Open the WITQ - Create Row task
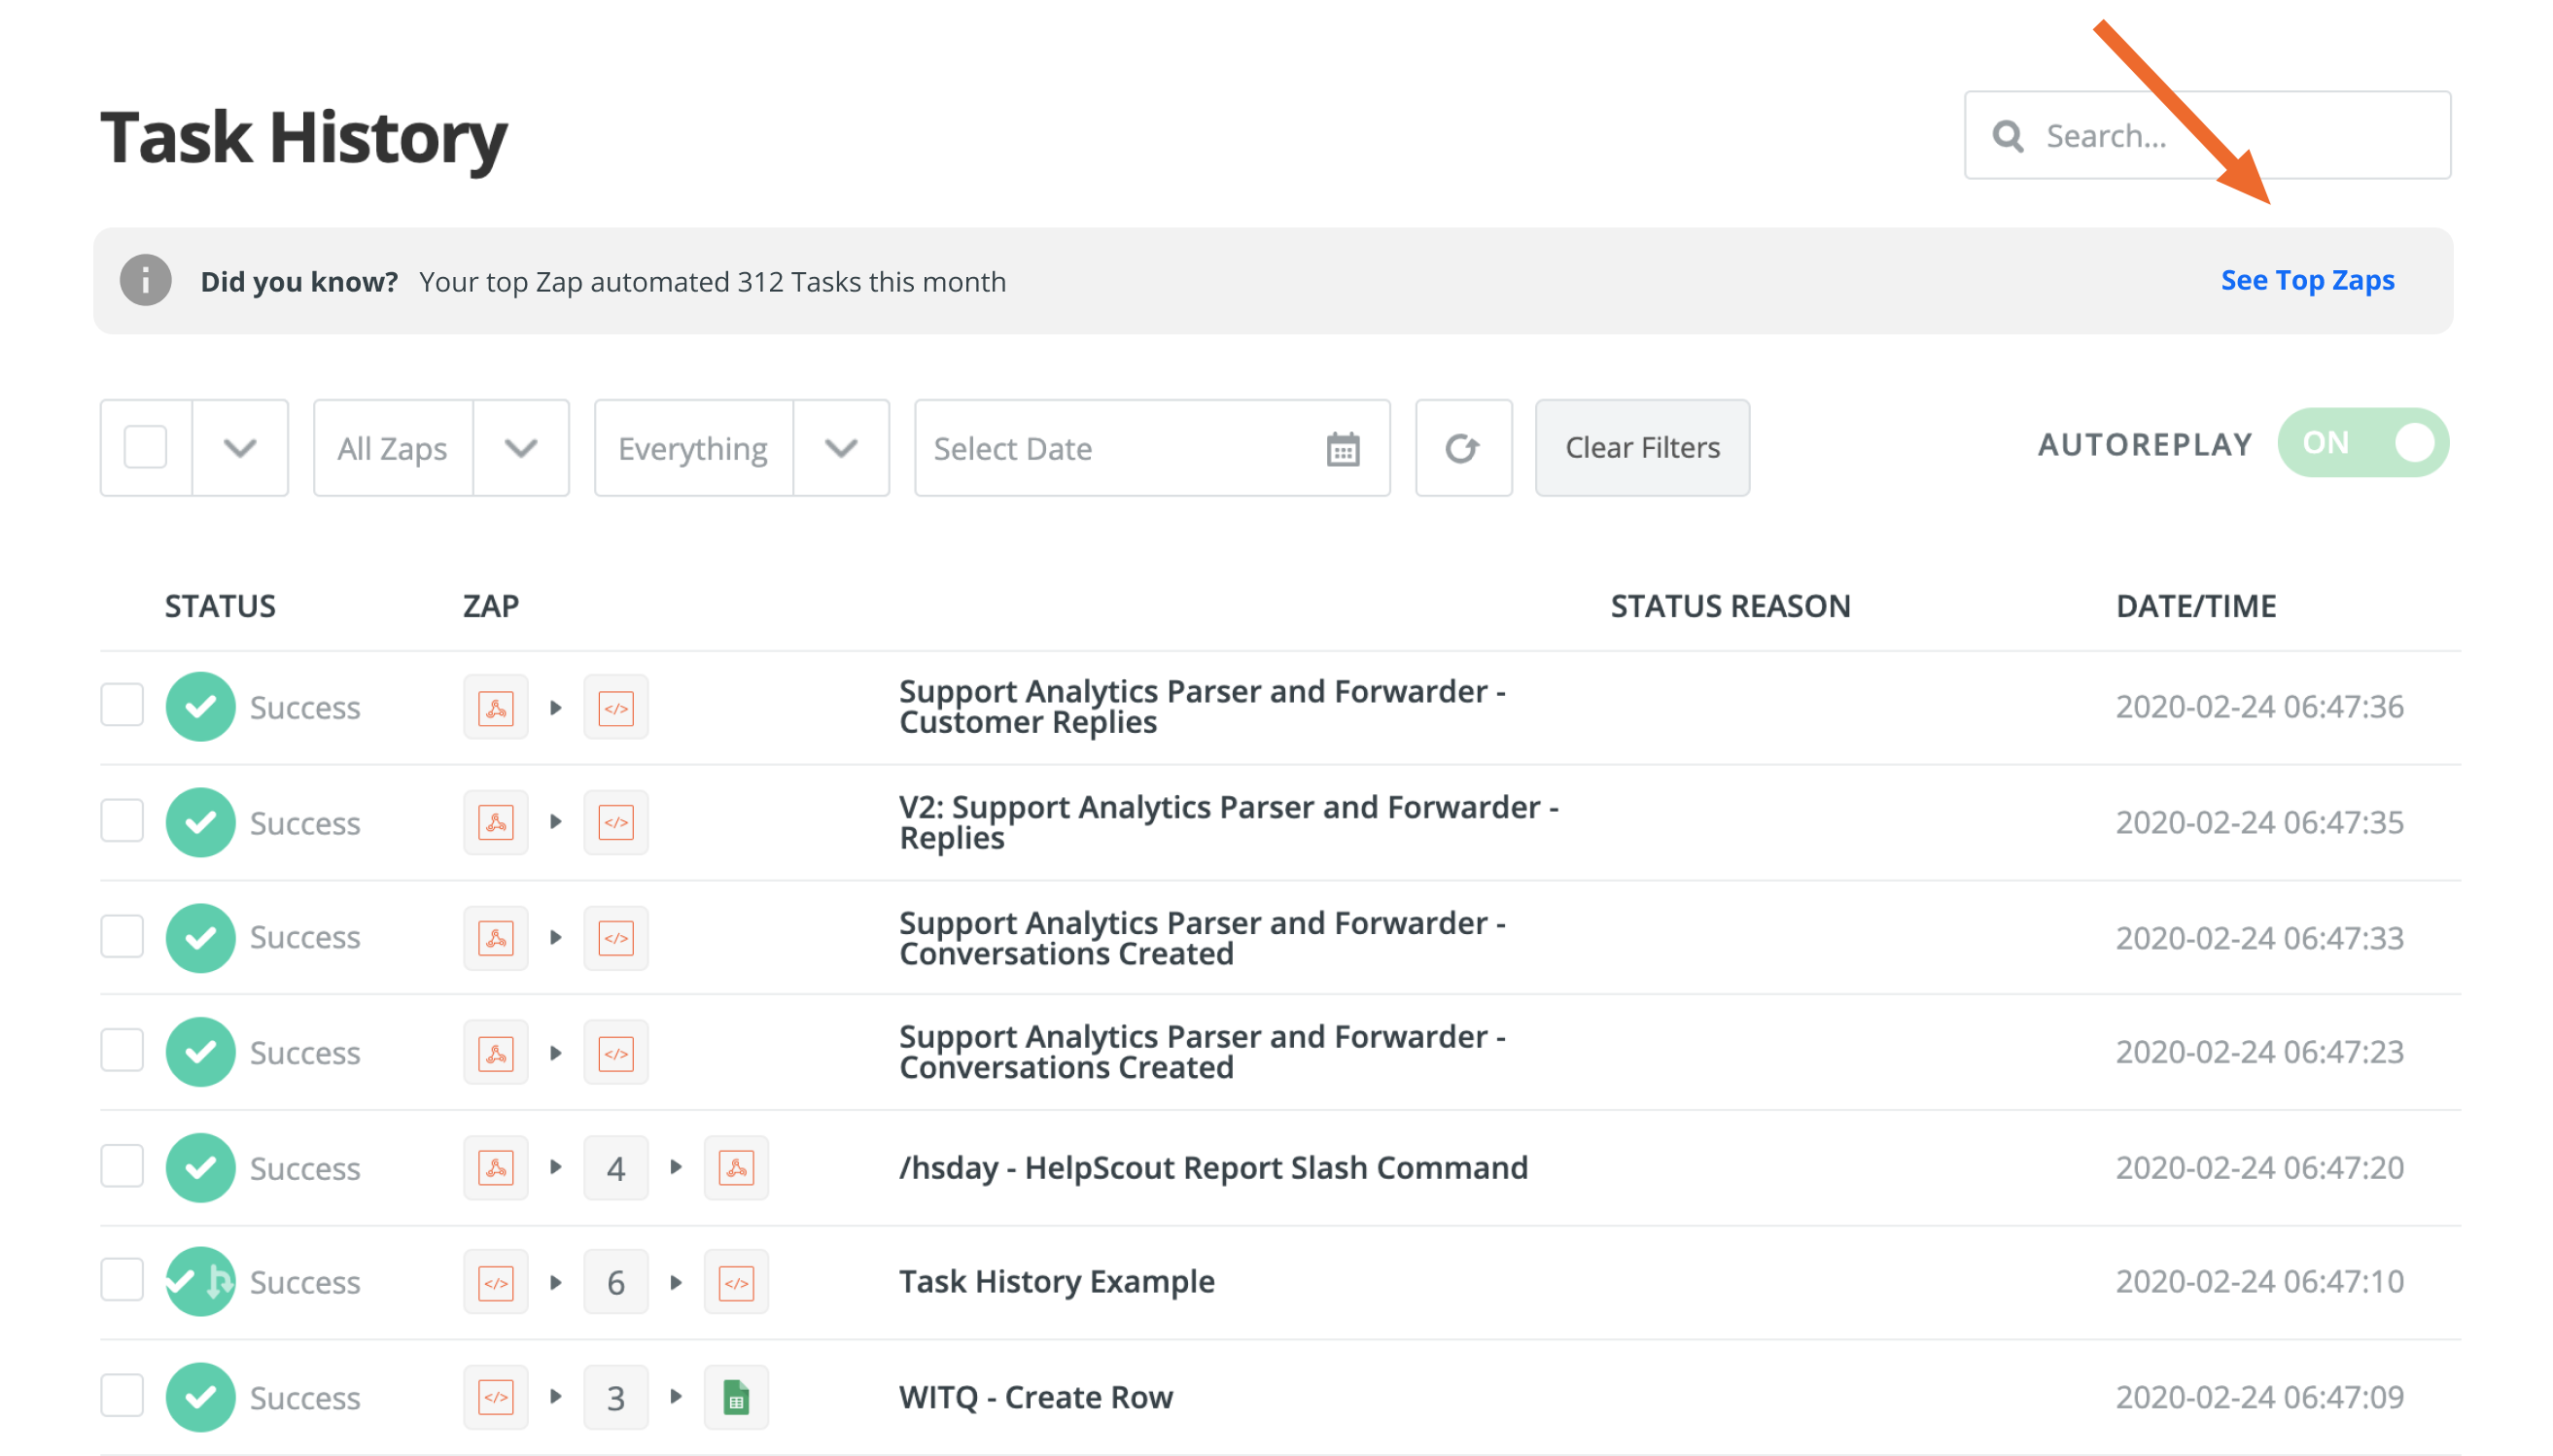 click(x=1035, y=1397)
